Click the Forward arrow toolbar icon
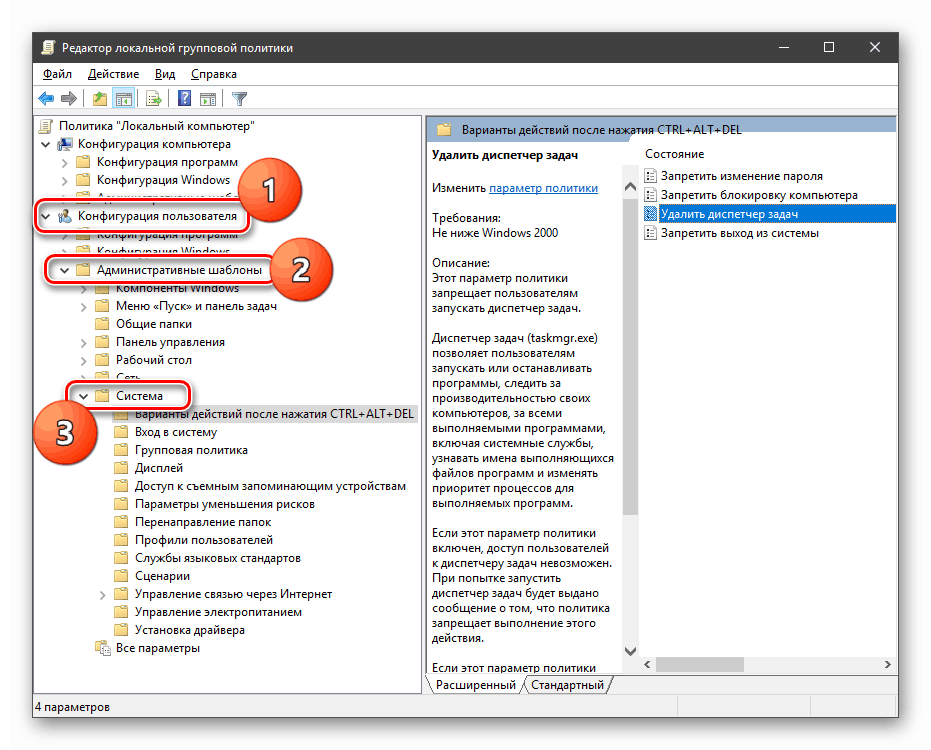 click(x=69, y=99)
